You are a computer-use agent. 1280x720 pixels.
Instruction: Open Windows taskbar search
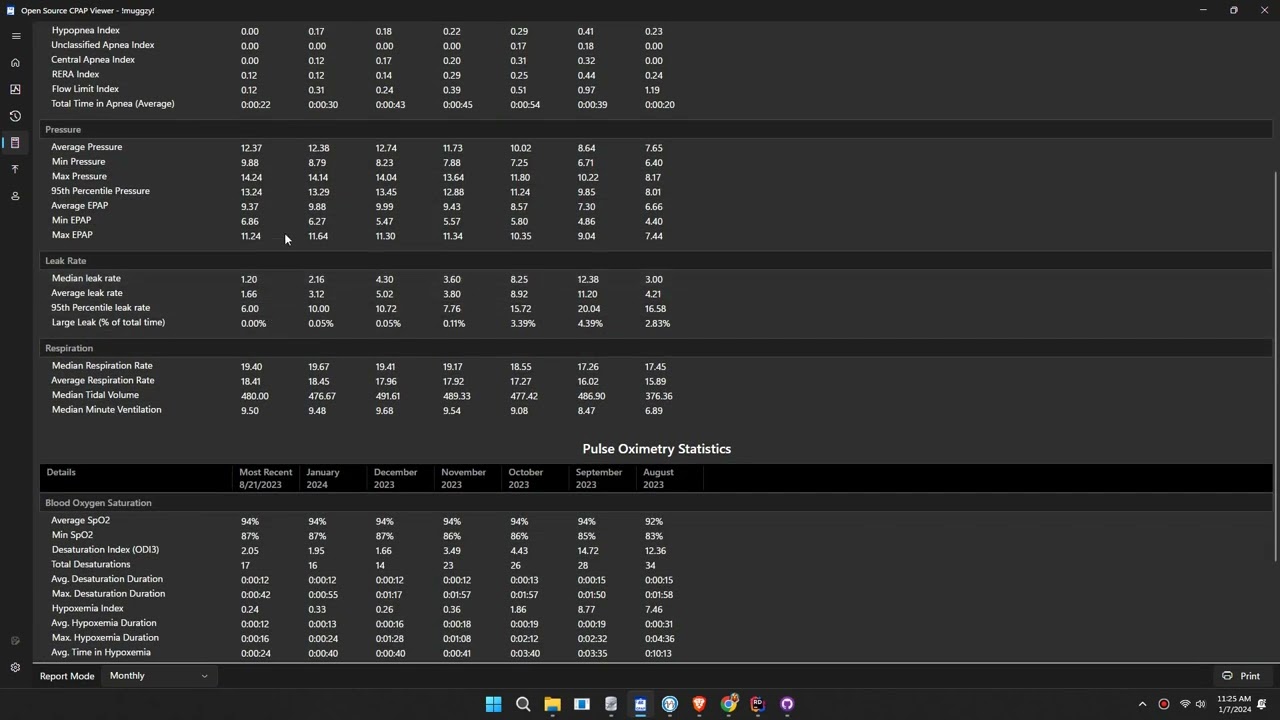coord(523,704)
